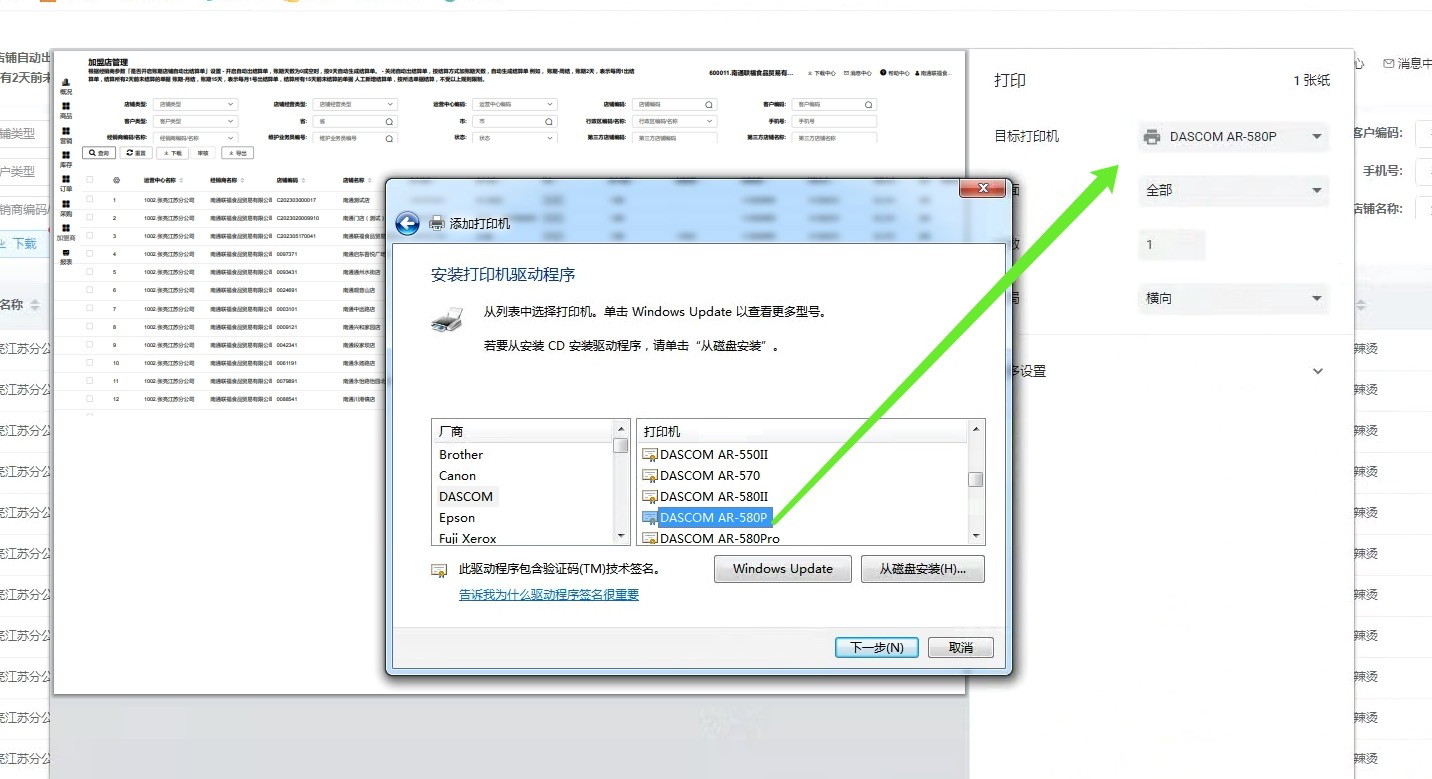The width and height of the screenshot is (1432, 779).
Task: Click the column settings gear in preview table header
Action: [116, 181]
